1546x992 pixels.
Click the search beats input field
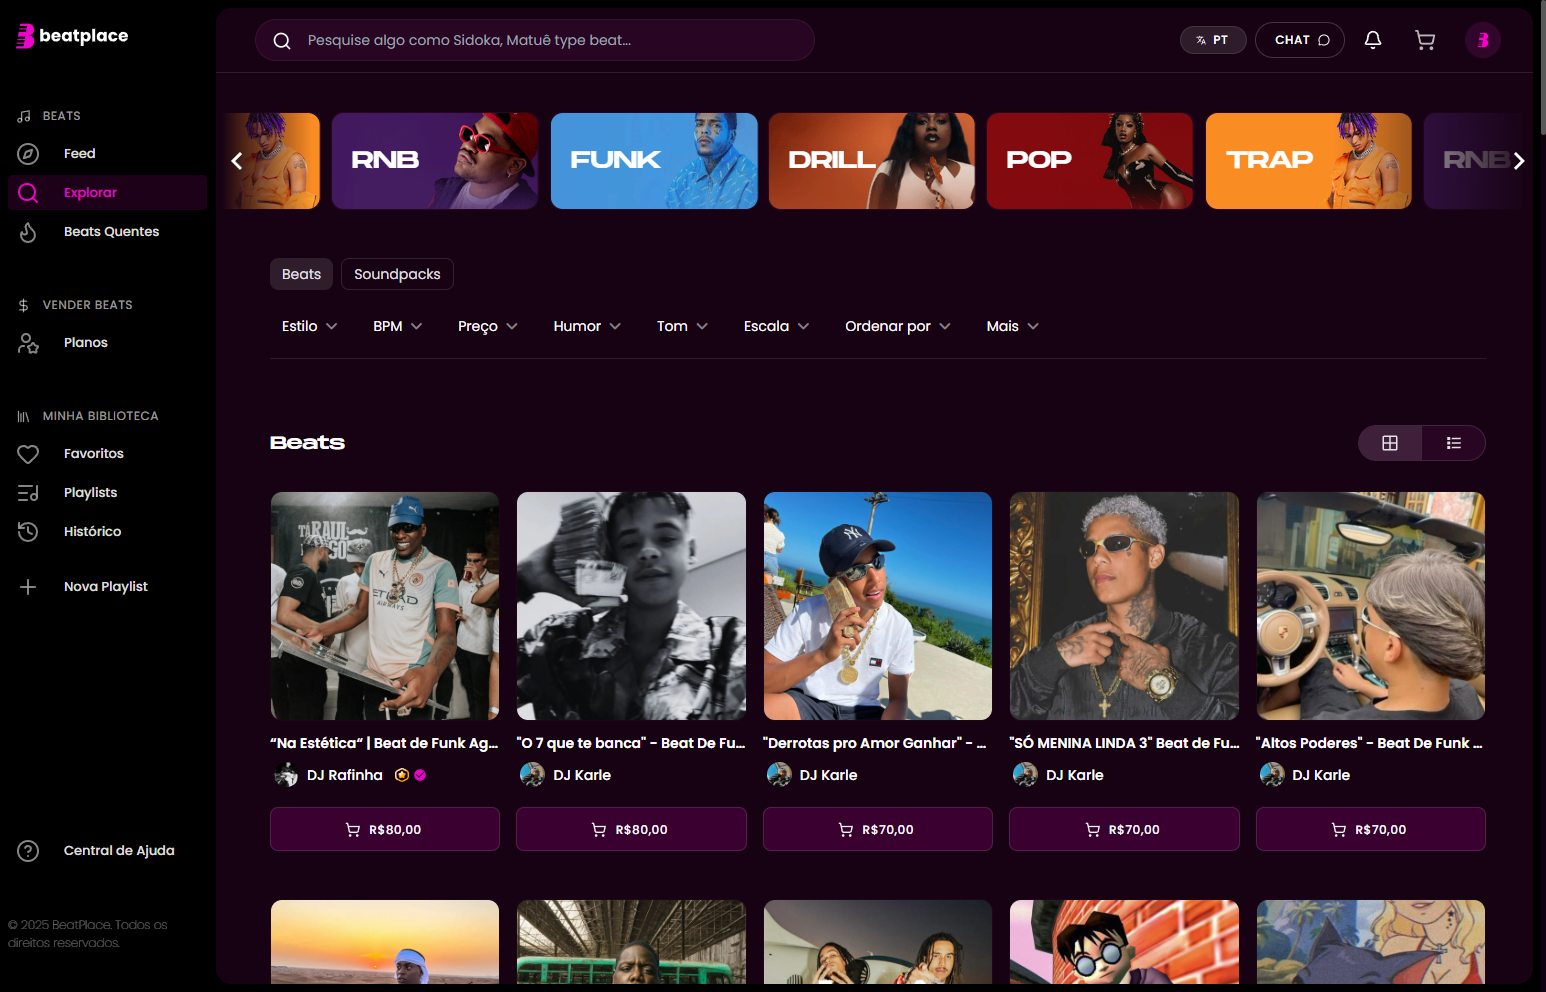(x=550, y=40)
